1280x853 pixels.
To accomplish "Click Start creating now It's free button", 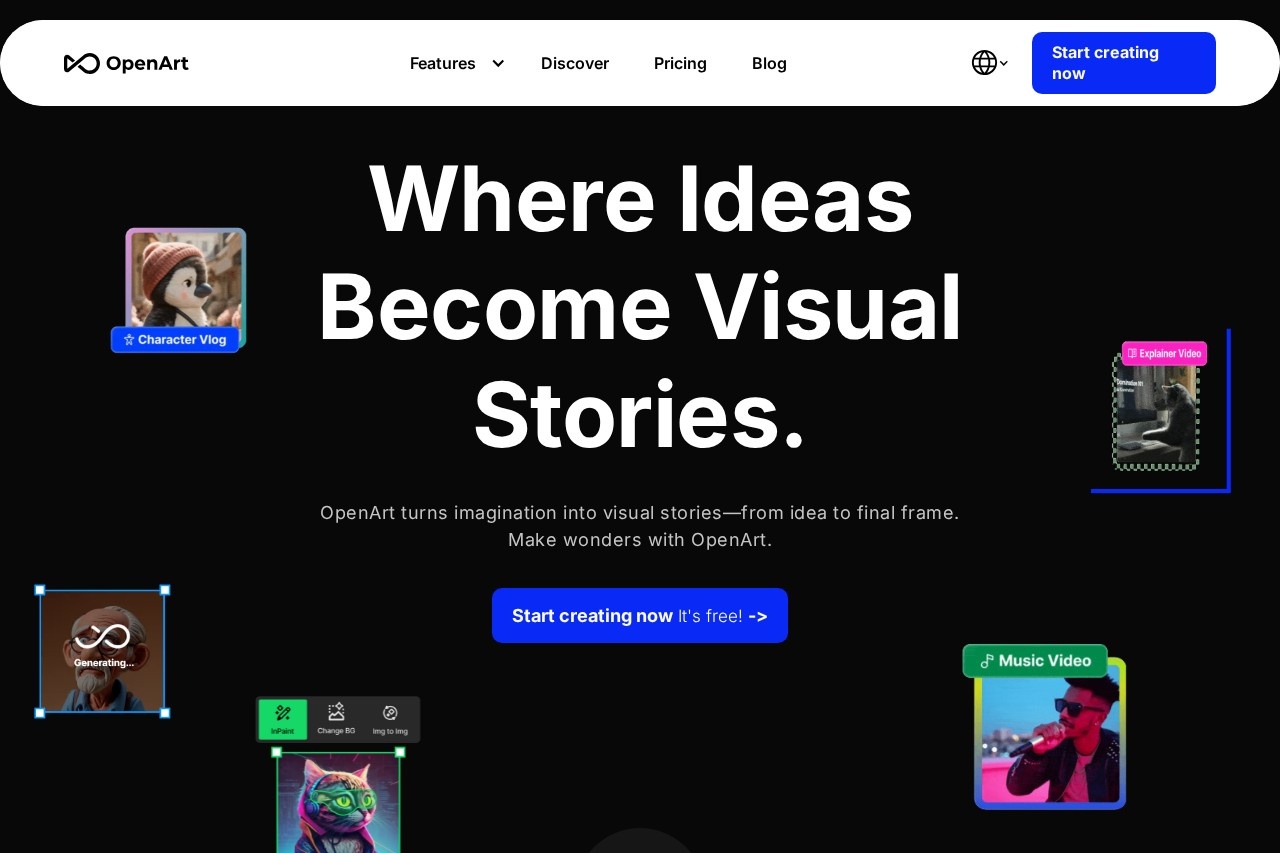I will tap(640, 615).
